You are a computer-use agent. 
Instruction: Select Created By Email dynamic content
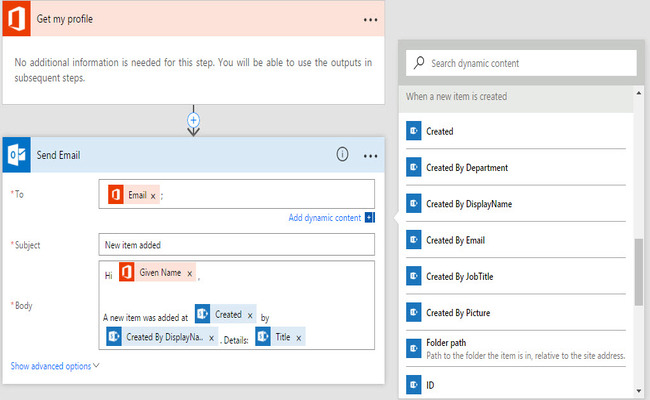coord(456,240)
